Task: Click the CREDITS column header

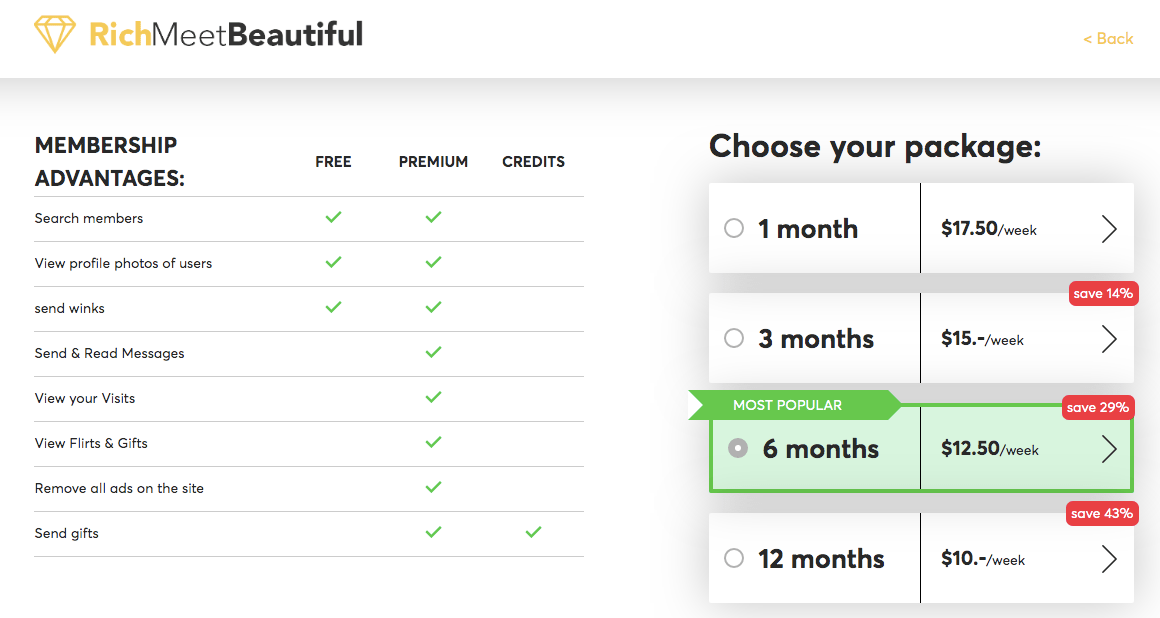Action: [533, 161]
